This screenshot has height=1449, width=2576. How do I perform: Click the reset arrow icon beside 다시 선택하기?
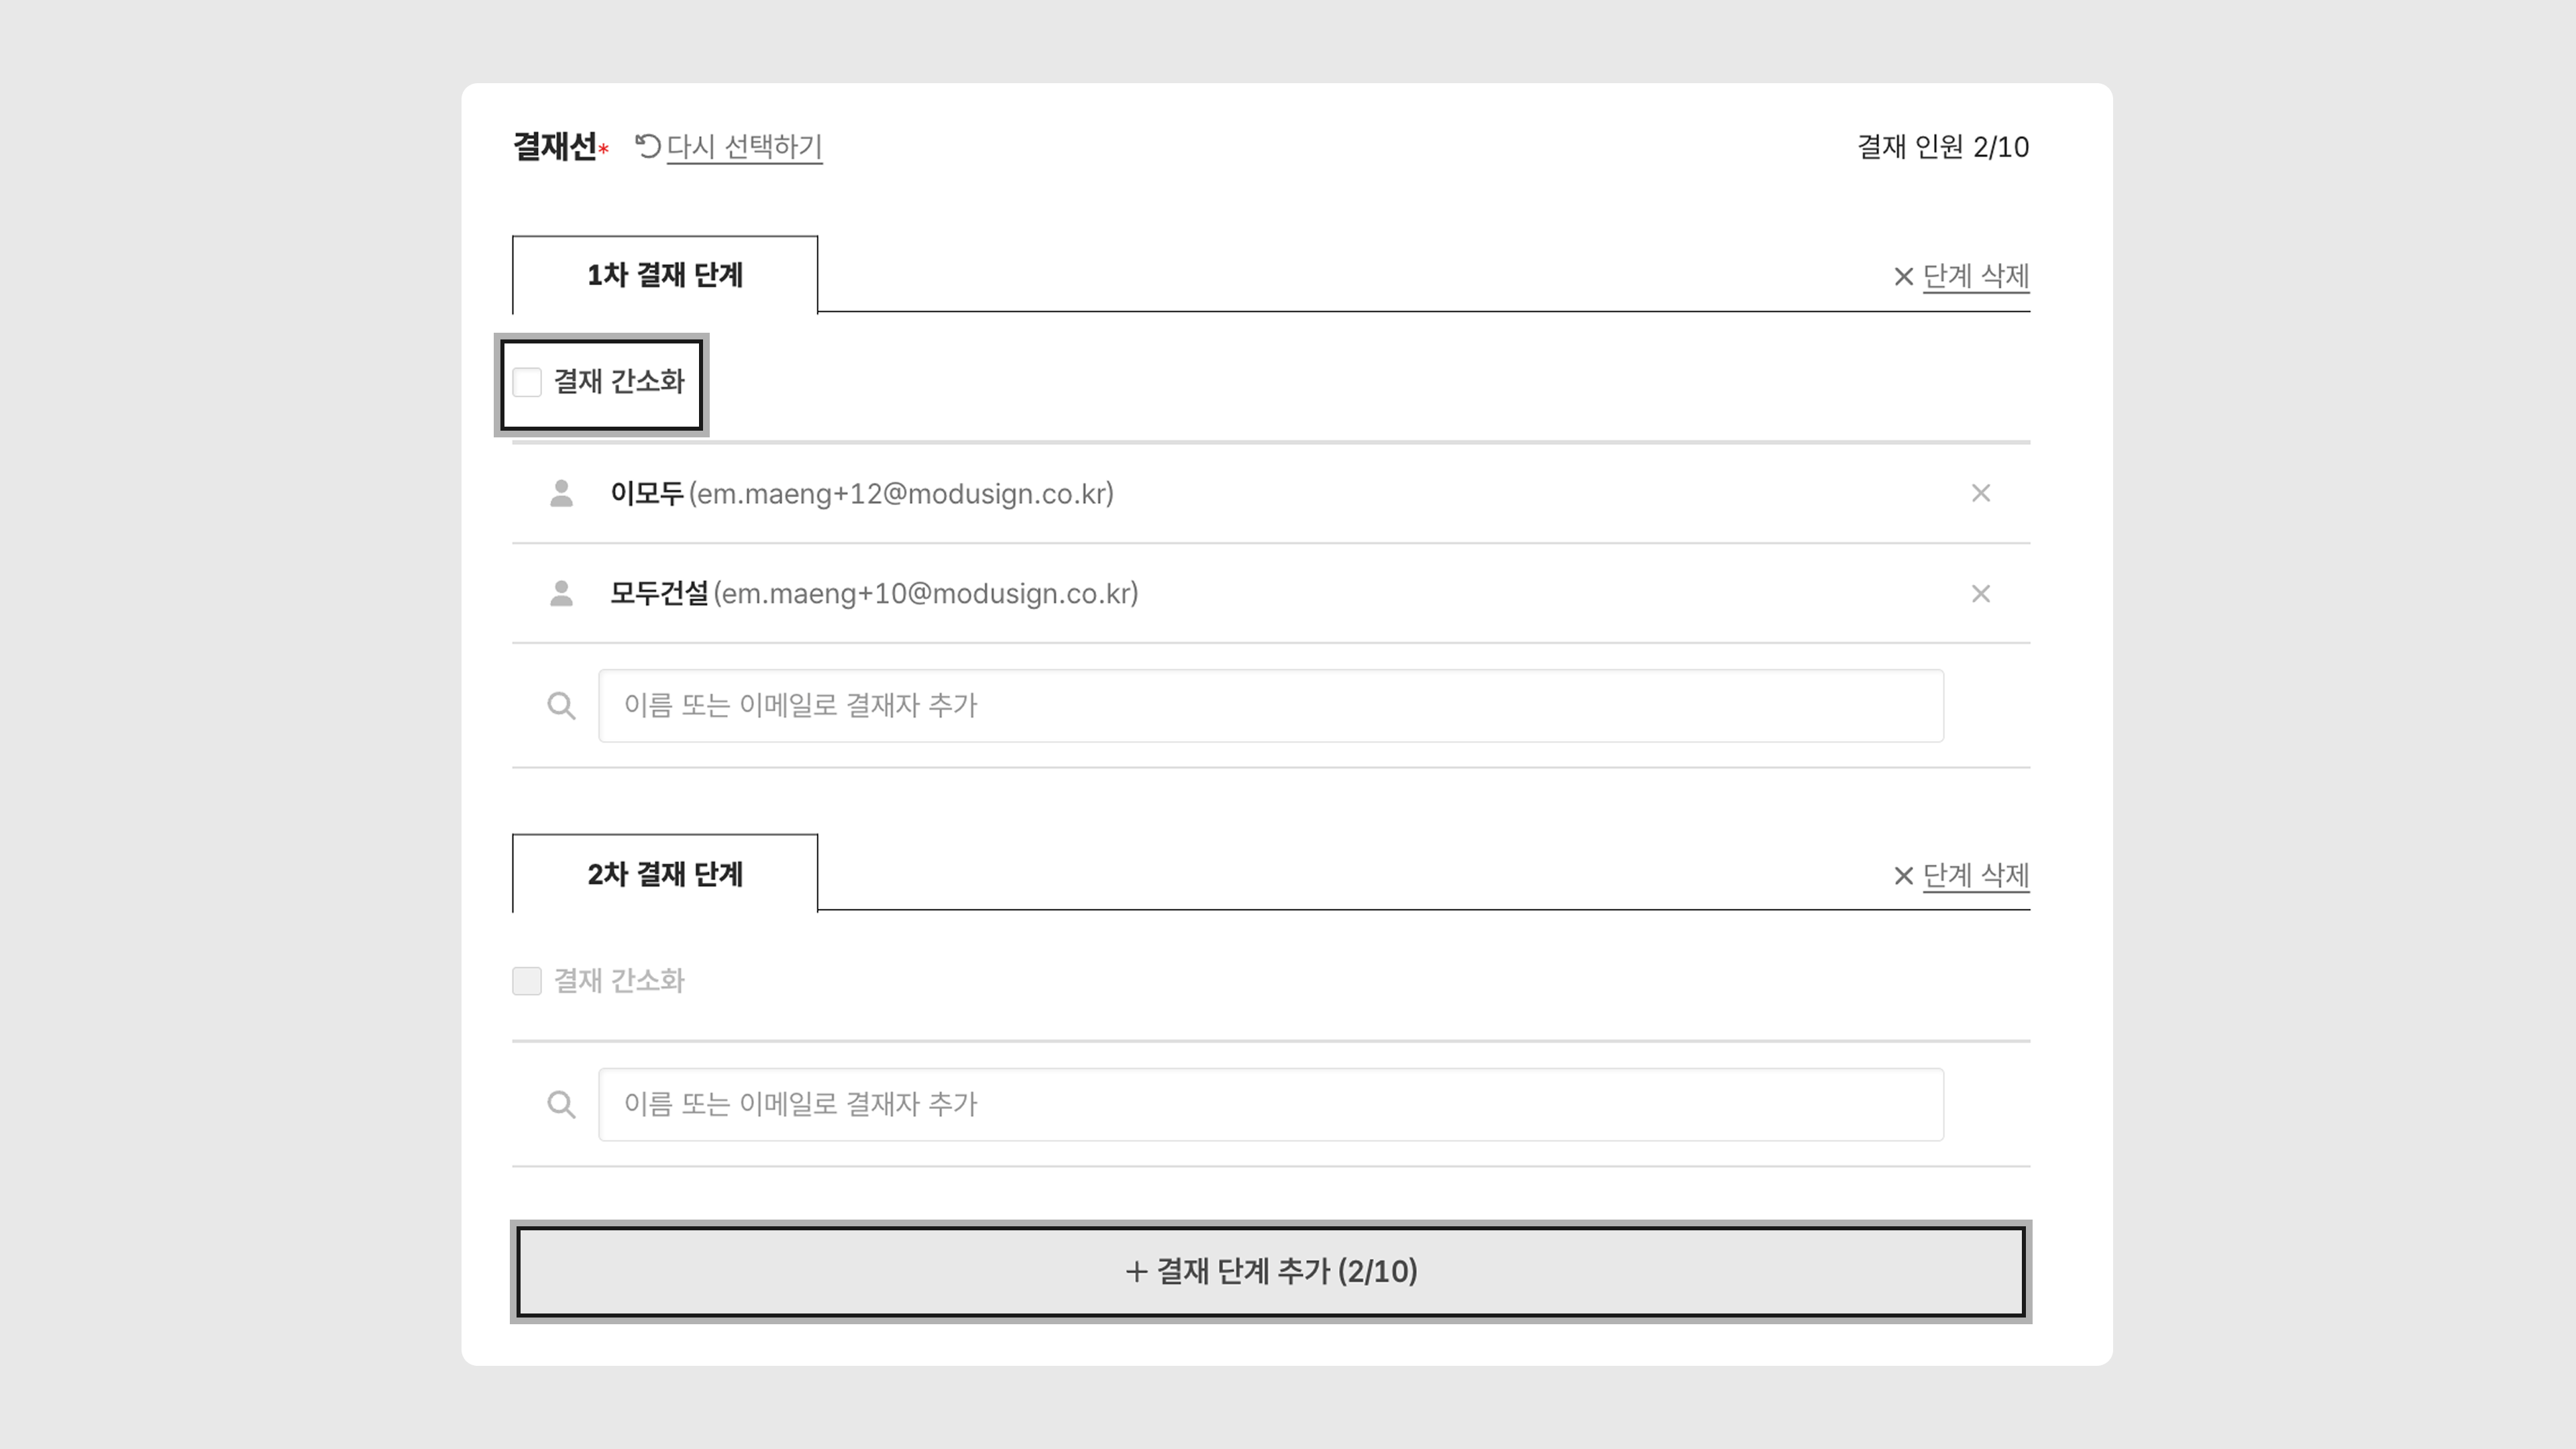(648, 146)
